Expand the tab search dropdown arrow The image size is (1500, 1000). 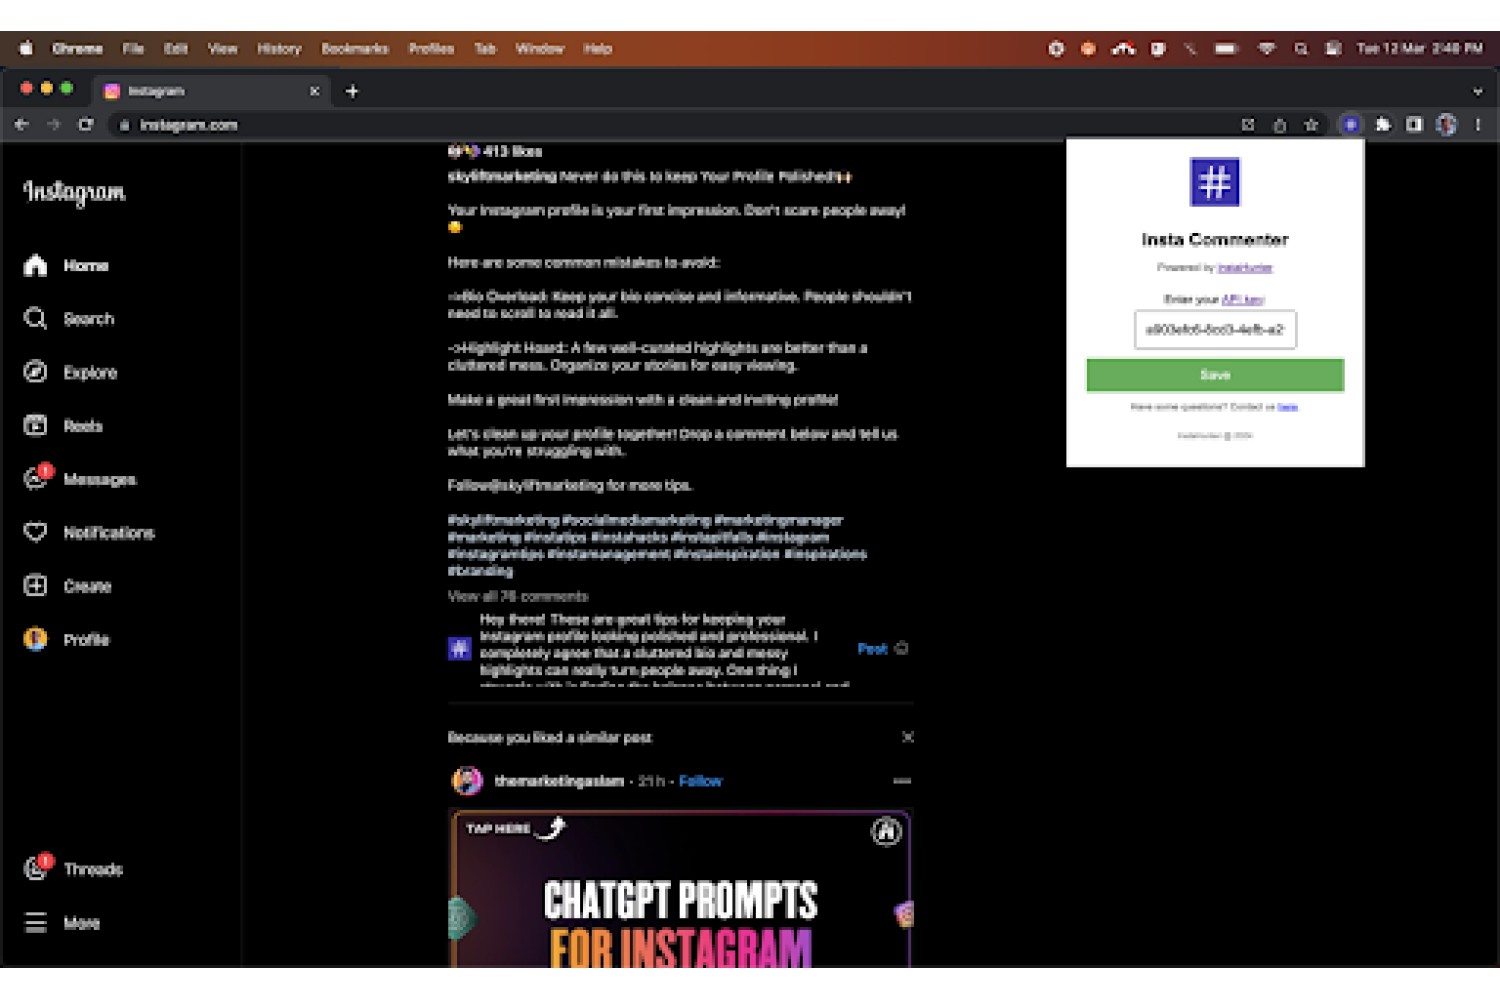coord(1478,91)
